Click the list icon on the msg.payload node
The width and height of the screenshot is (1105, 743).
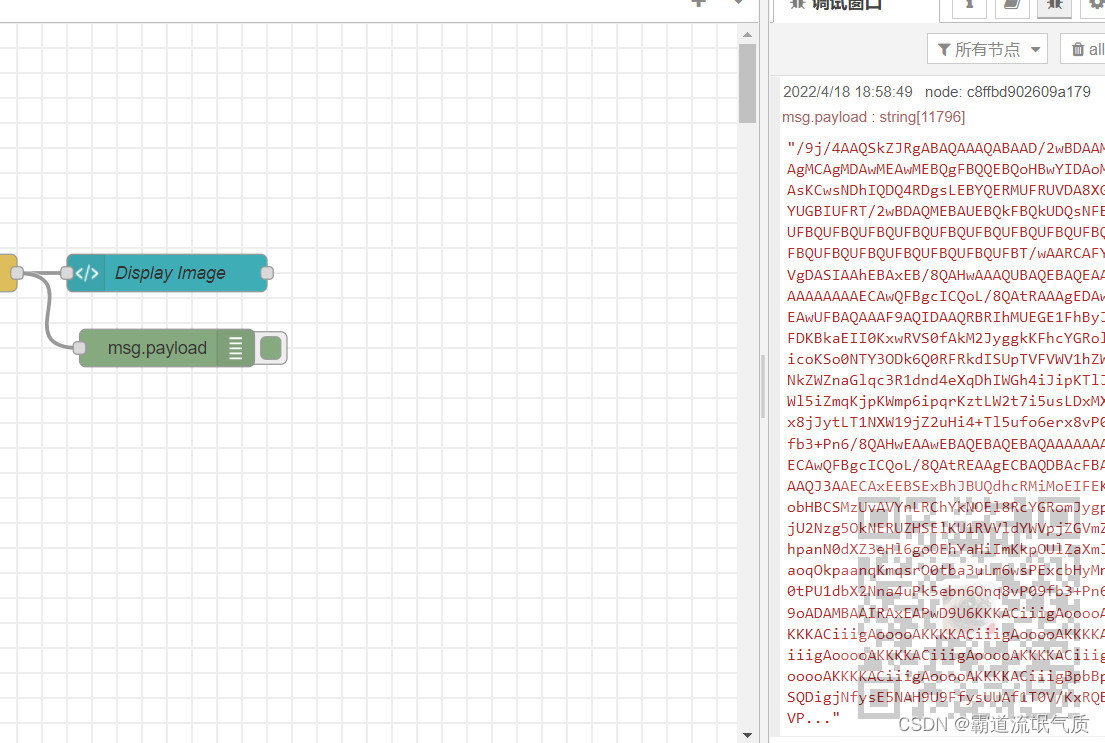[x=235, y=347]
